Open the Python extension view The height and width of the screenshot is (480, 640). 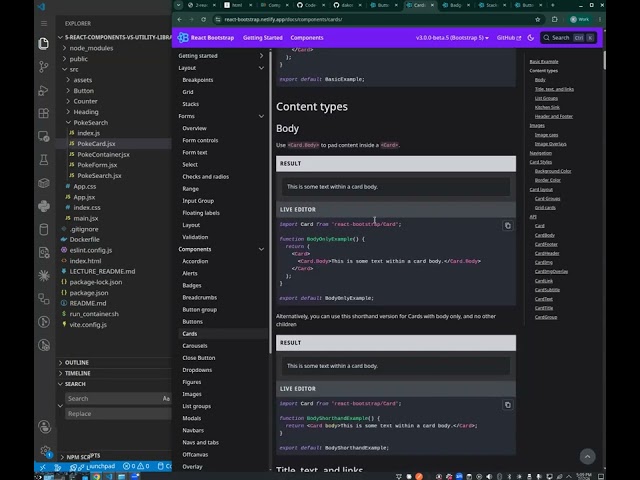(x=44, y=206)
